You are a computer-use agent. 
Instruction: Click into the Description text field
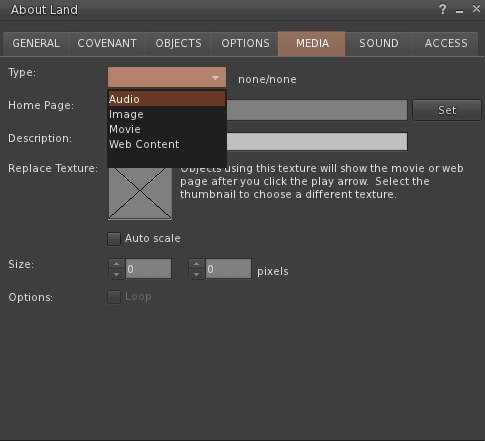tap(317, 142)
